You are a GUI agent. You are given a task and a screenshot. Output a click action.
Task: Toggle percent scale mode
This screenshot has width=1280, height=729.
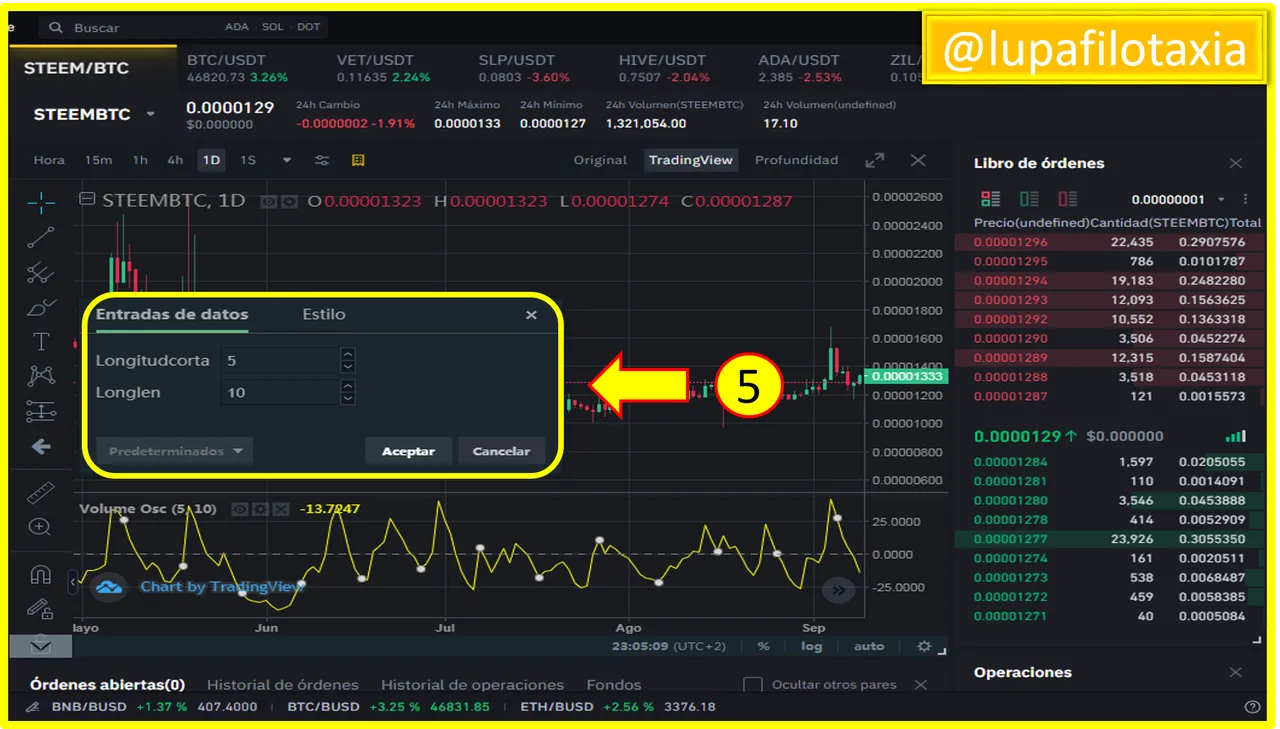(763, 647)
